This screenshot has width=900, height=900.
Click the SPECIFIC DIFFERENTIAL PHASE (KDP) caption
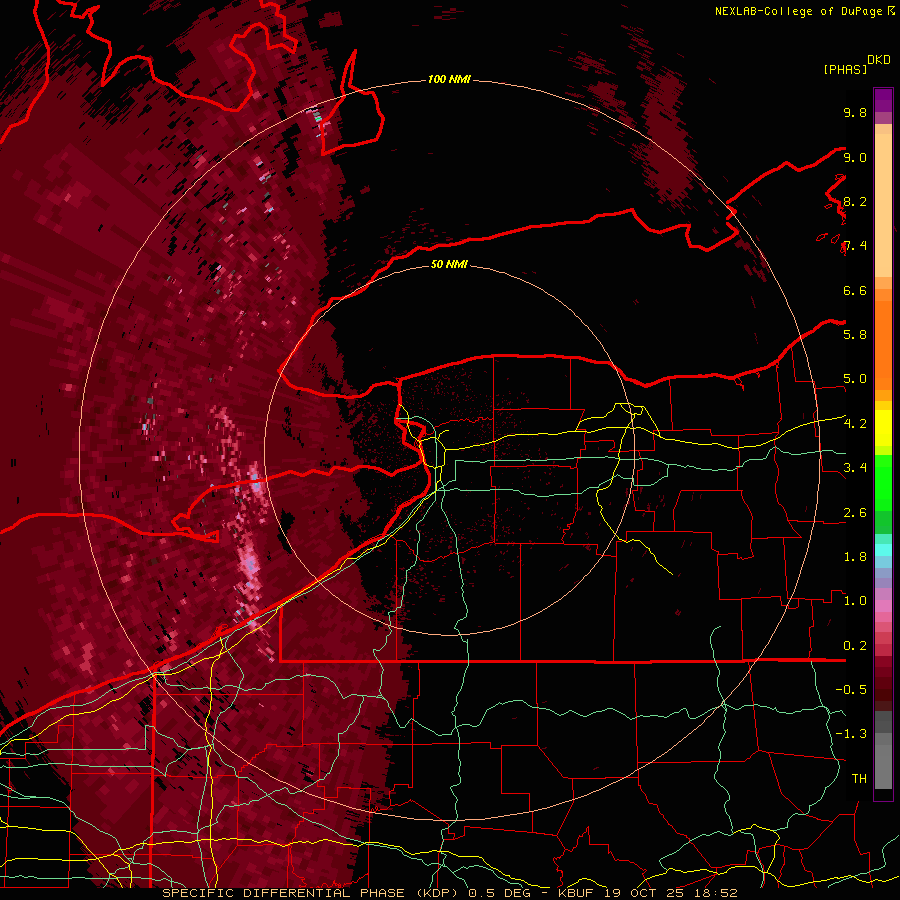(x=312, y=893)
